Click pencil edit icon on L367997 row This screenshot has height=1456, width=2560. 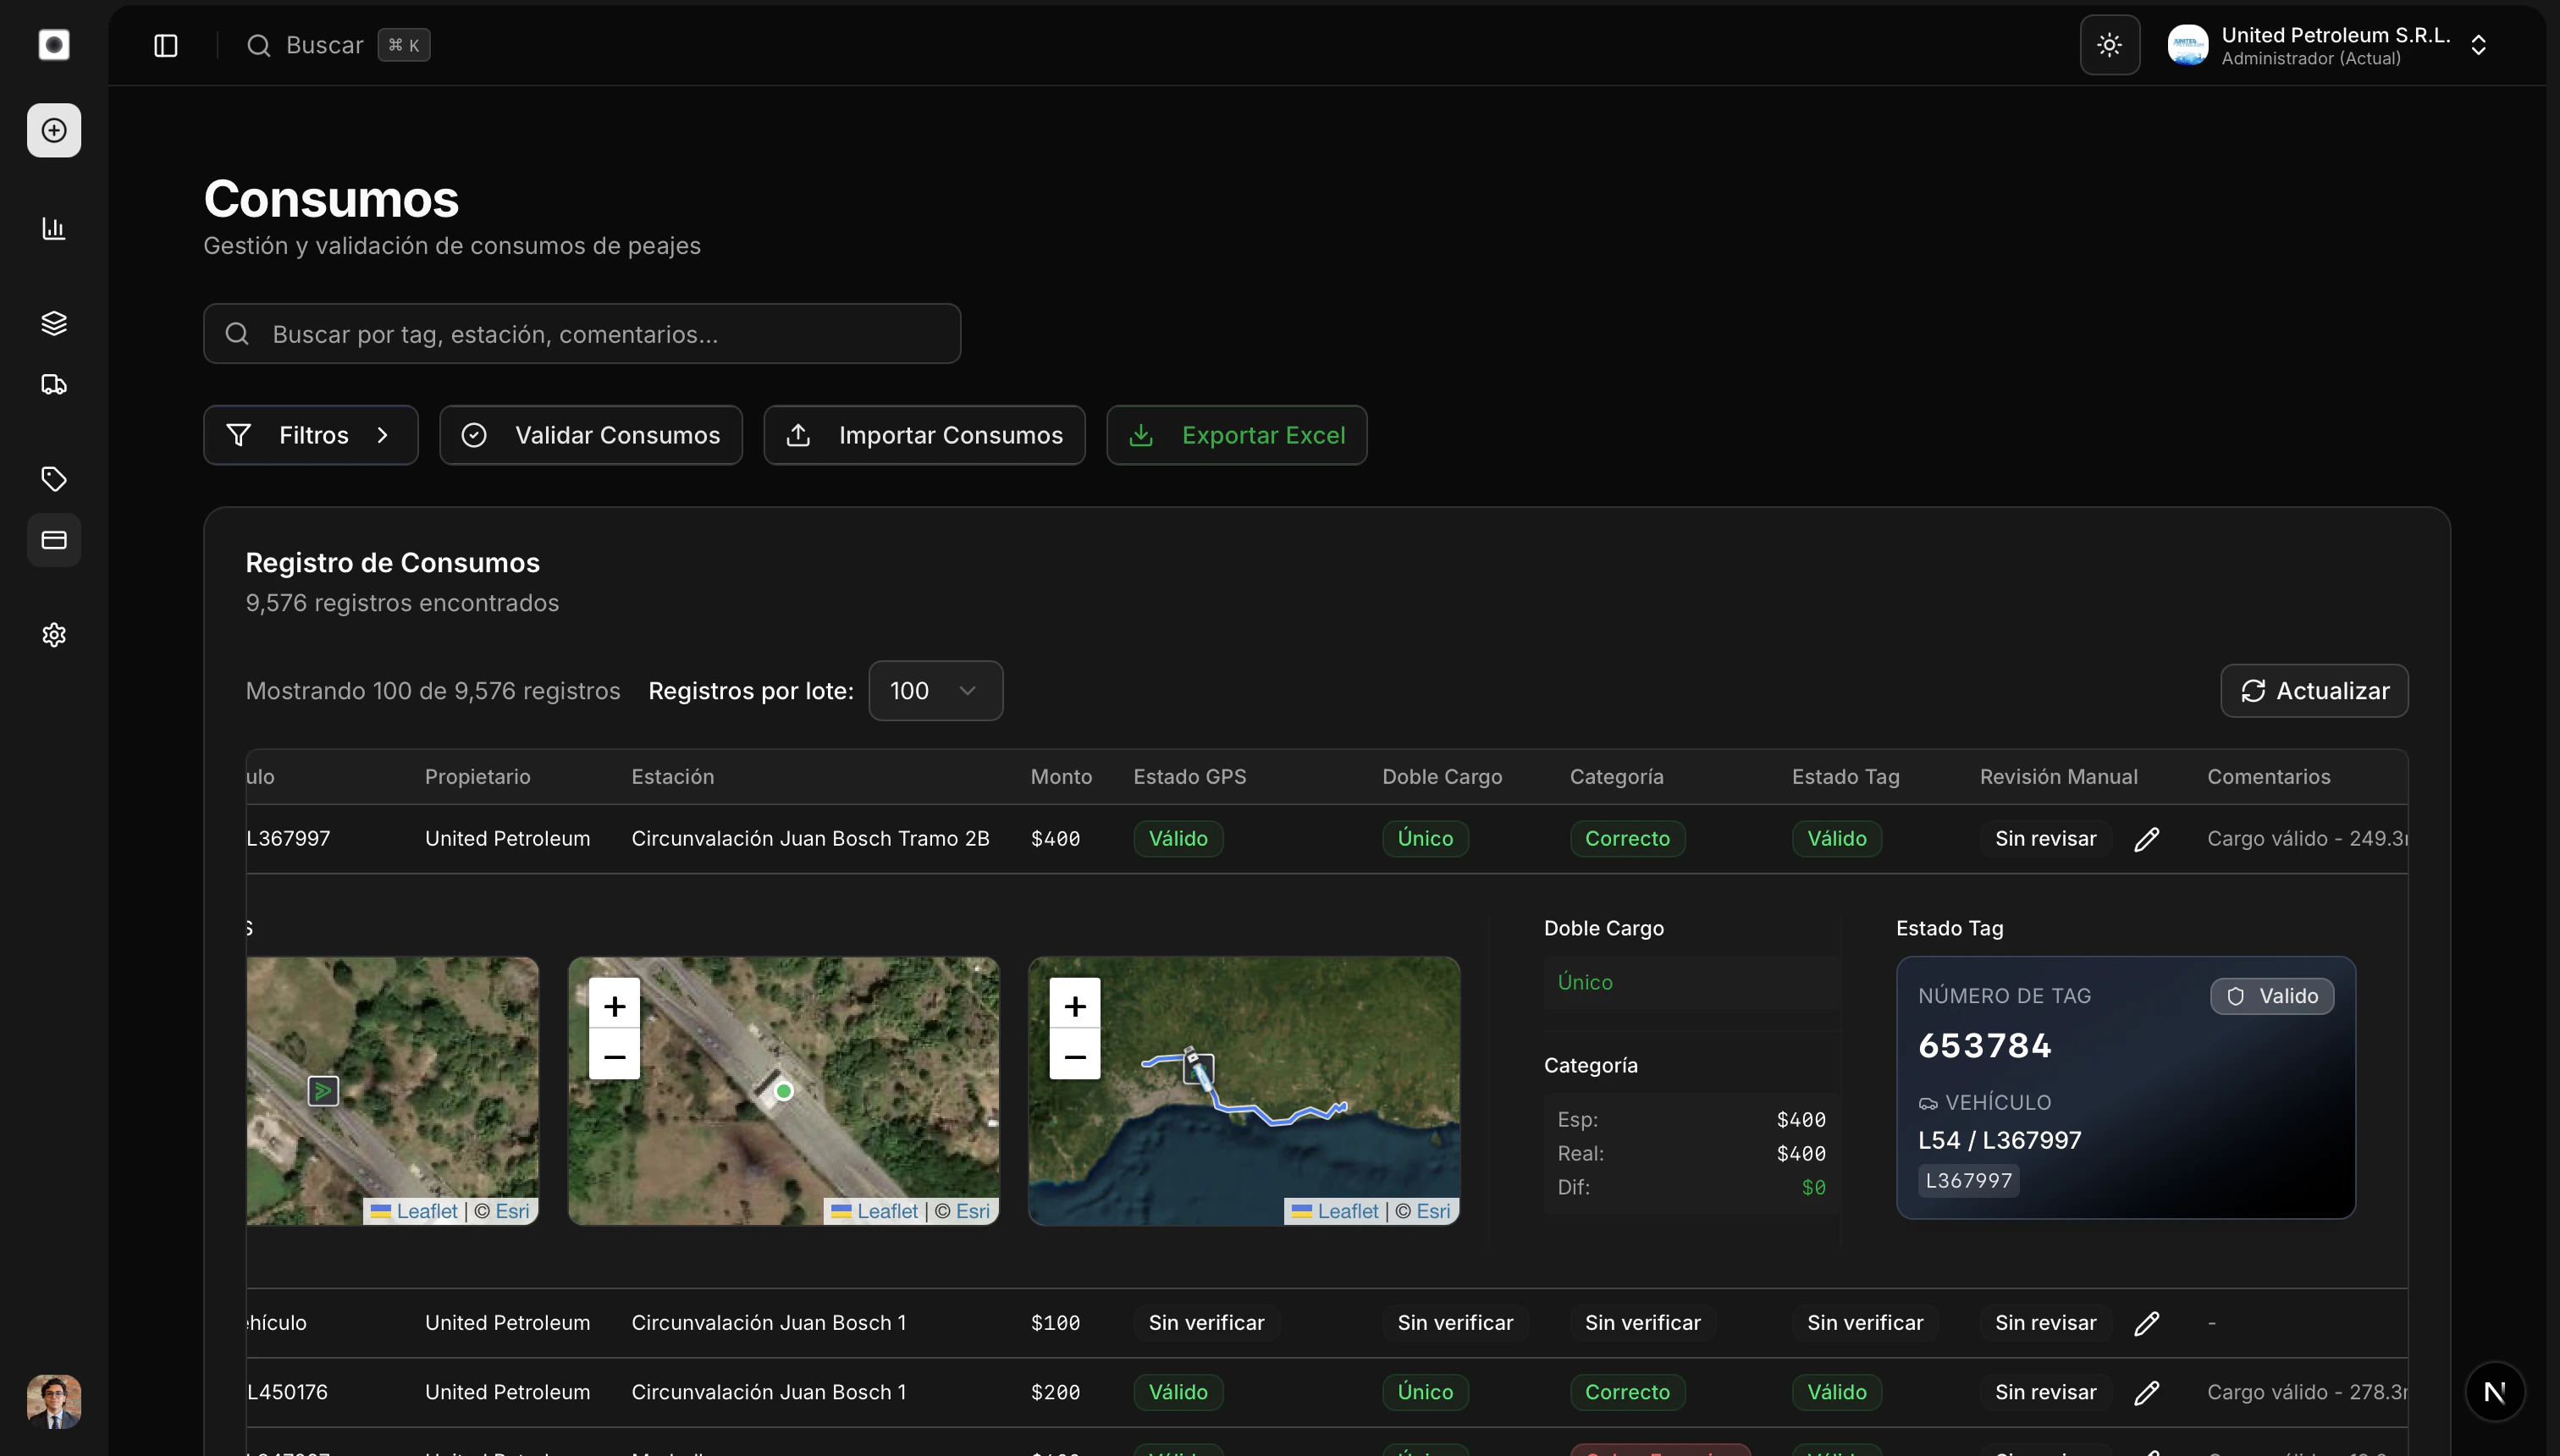[x=2146, y=839]
